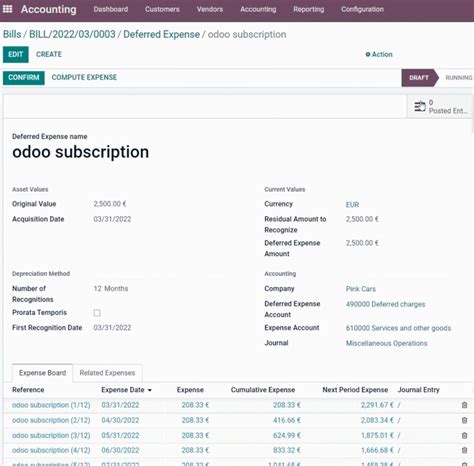Go back to BILL/2022/03/0003 breadcrumb
Image resolution: width=474 pixels, height=466 pixels.
coord(72,34)
